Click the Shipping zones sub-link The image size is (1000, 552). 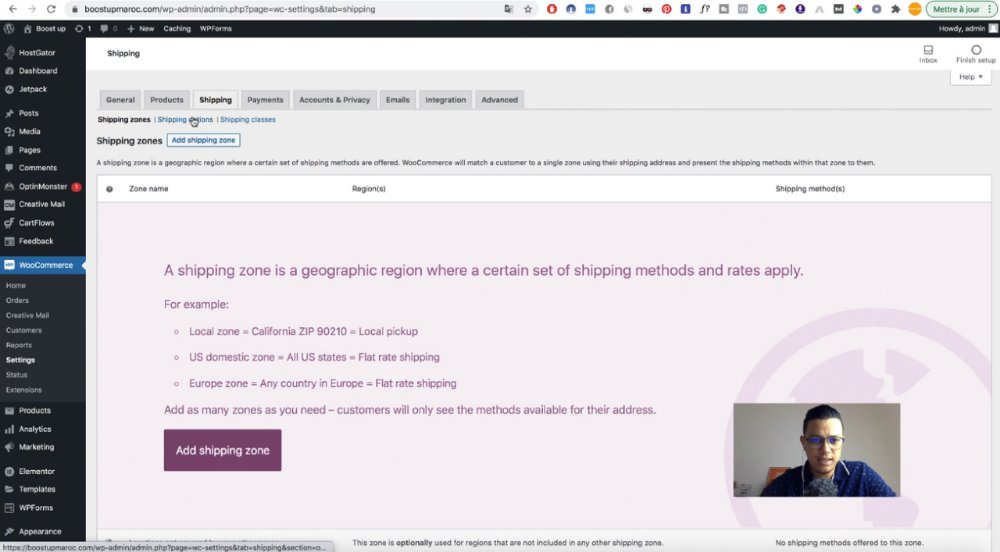pyautogui.click(x=124, y=120)
